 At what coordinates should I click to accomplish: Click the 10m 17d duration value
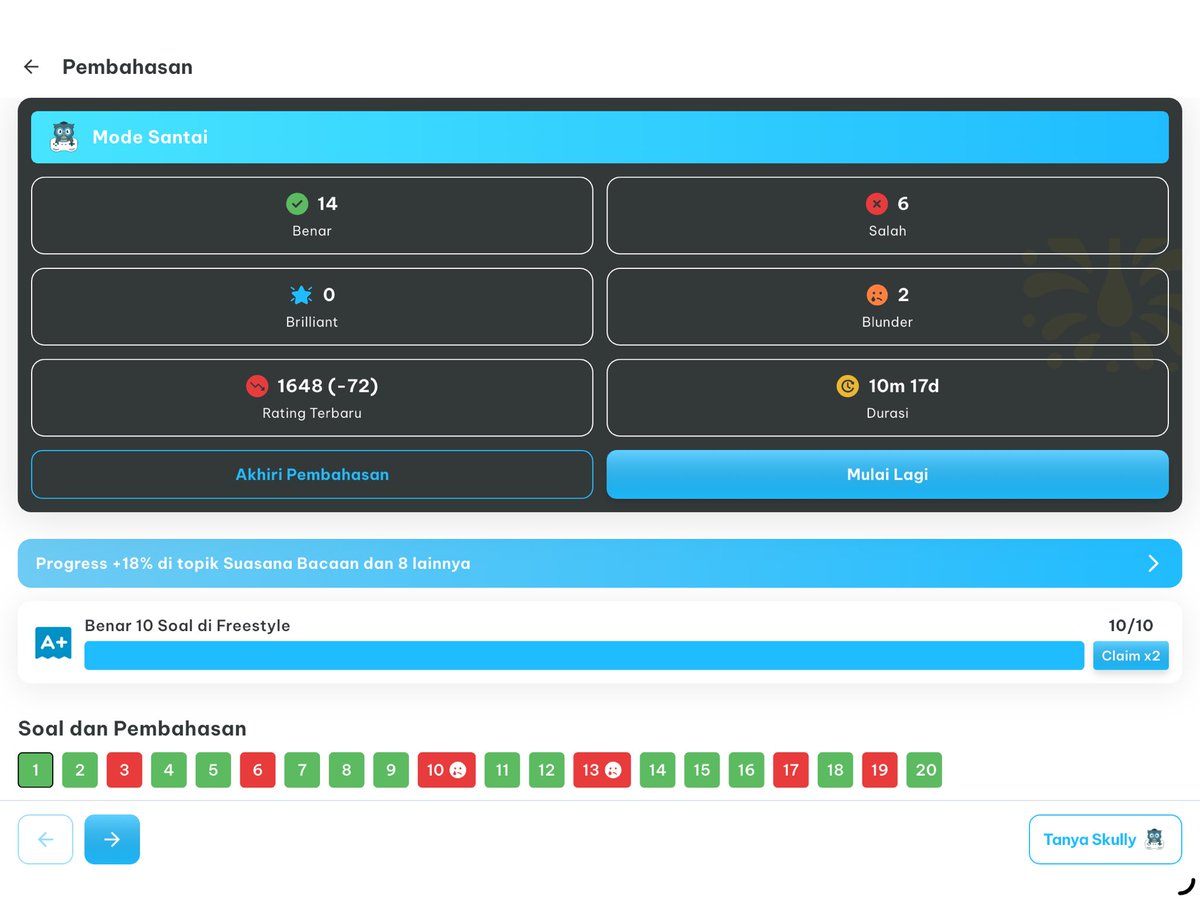tap(904, 386)
